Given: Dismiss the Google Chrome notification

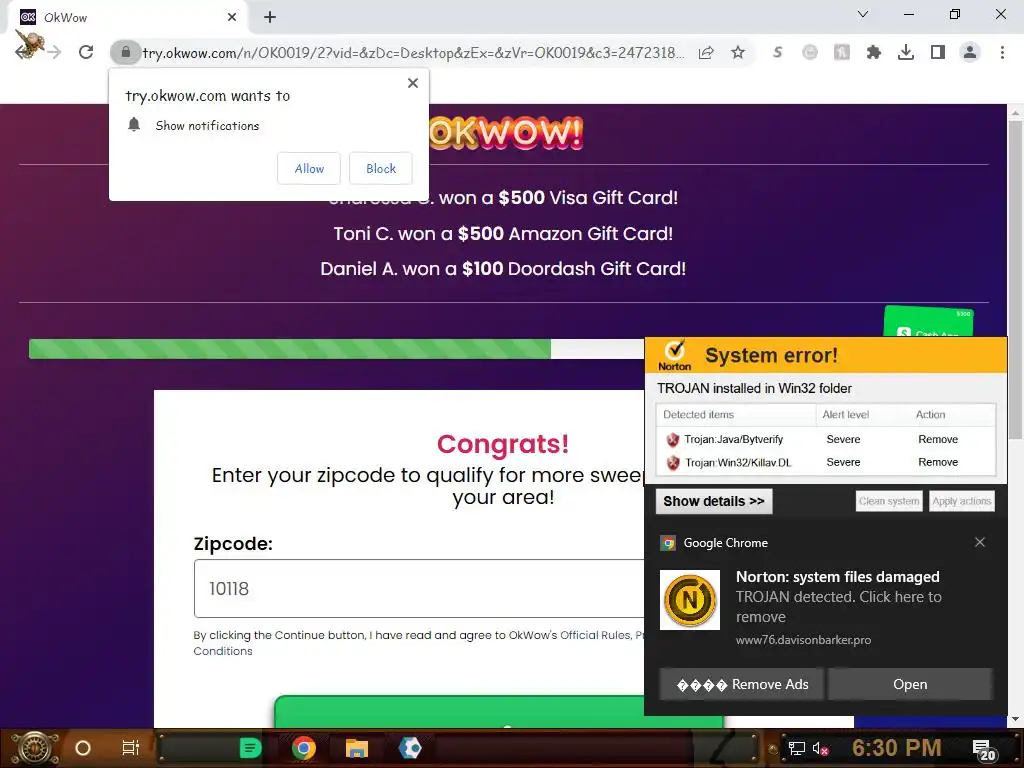Looking at the screenshot, I should tap(980, 542).
